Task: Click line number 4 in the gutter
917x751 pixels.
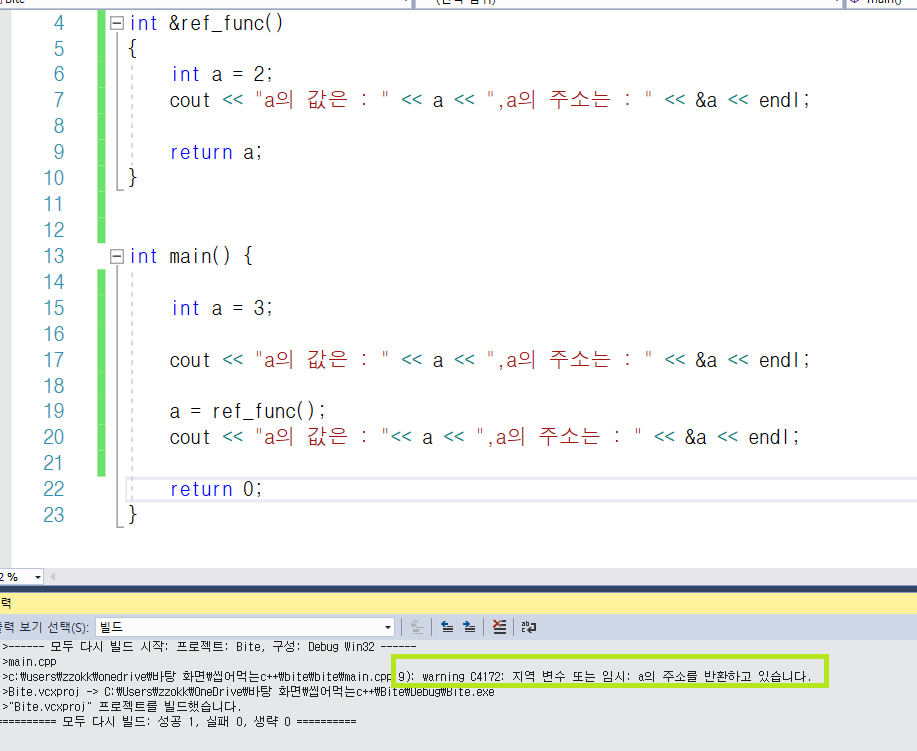Action: click(x=58, y=23)
